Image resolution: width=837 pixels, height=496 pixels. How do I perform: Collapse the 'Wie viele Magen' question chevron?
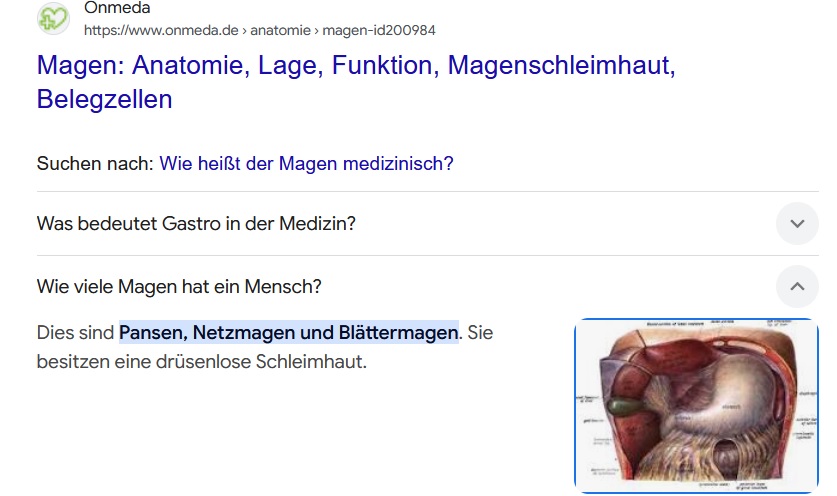(x=797, y=287)
